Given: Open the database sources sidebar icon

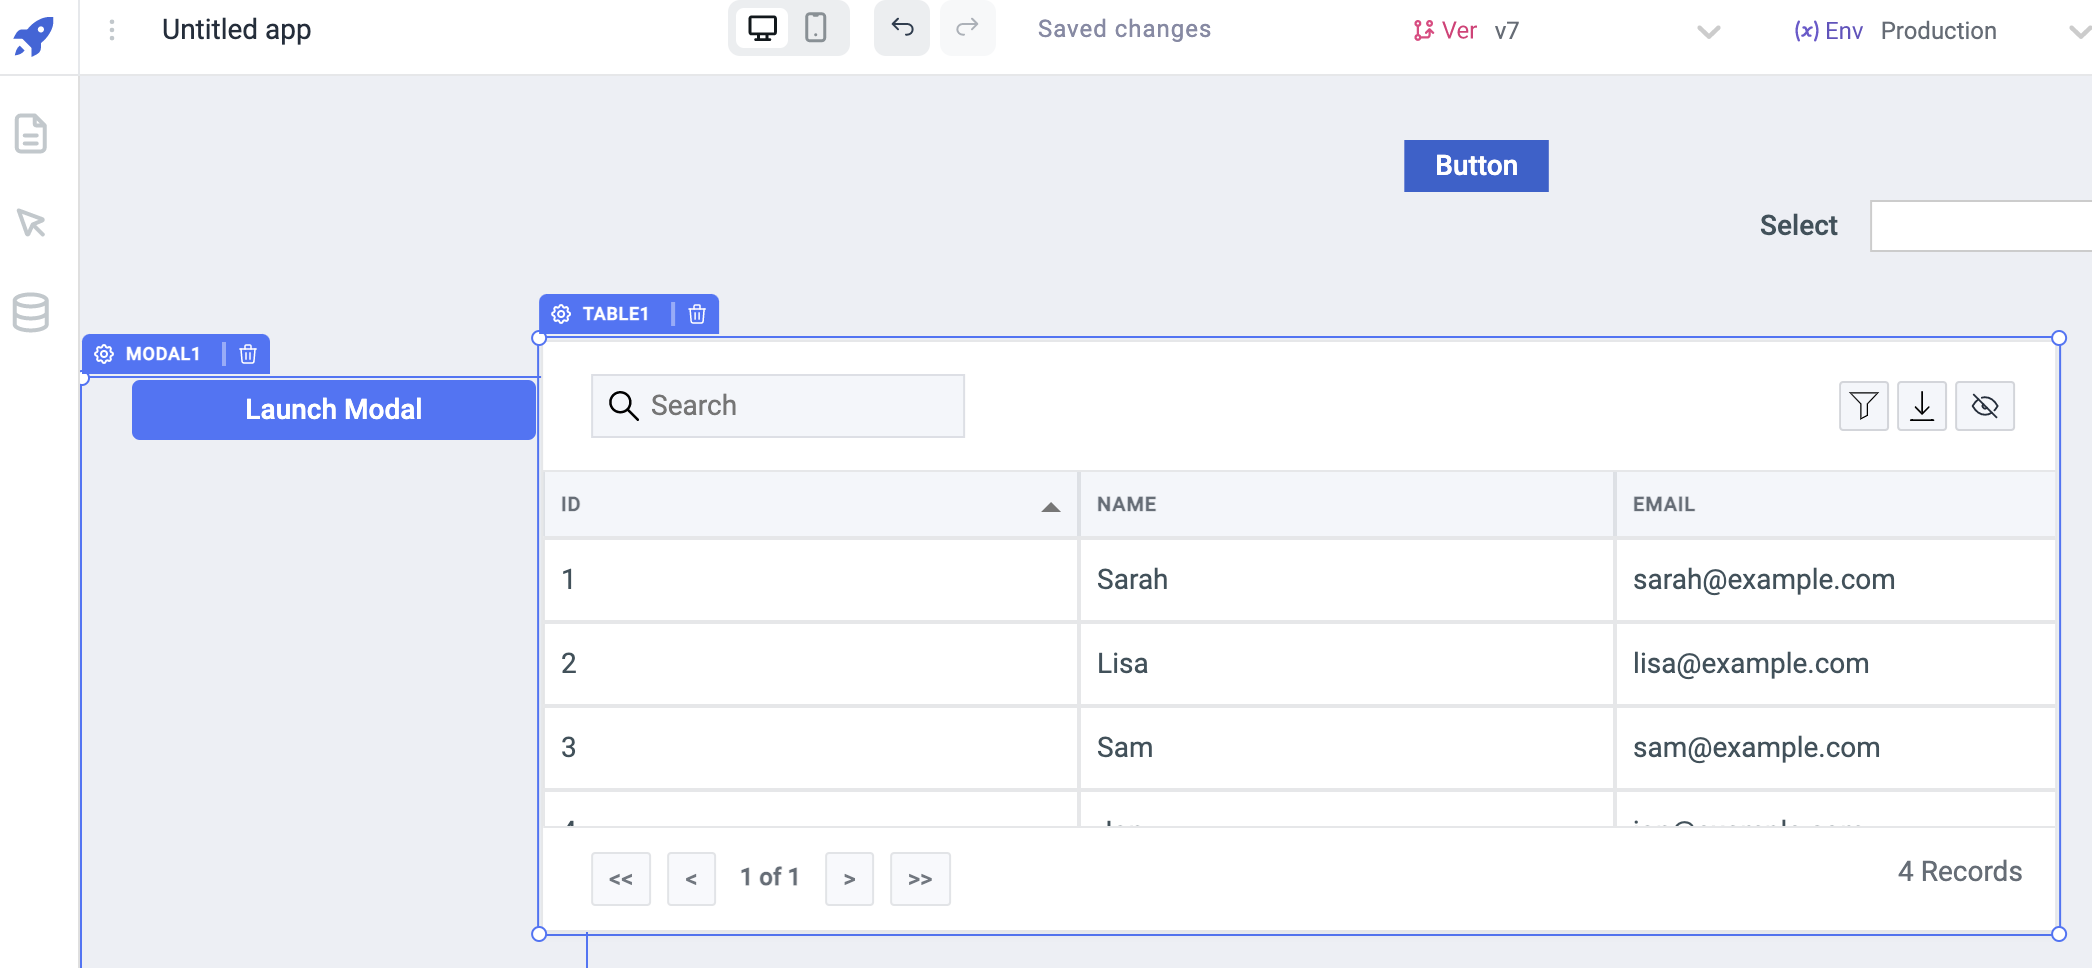Looking at the screenshot, I should pos(31,312).
